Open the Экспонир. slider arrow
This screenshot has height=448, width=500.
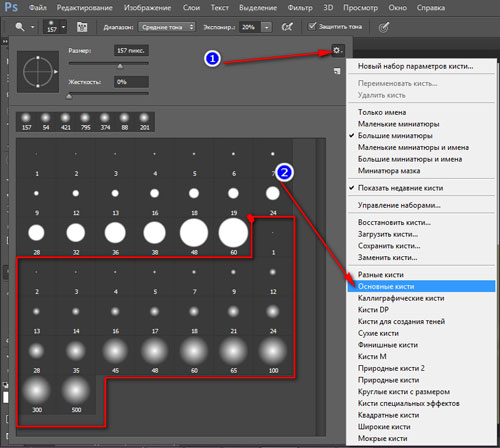point(266,27)
